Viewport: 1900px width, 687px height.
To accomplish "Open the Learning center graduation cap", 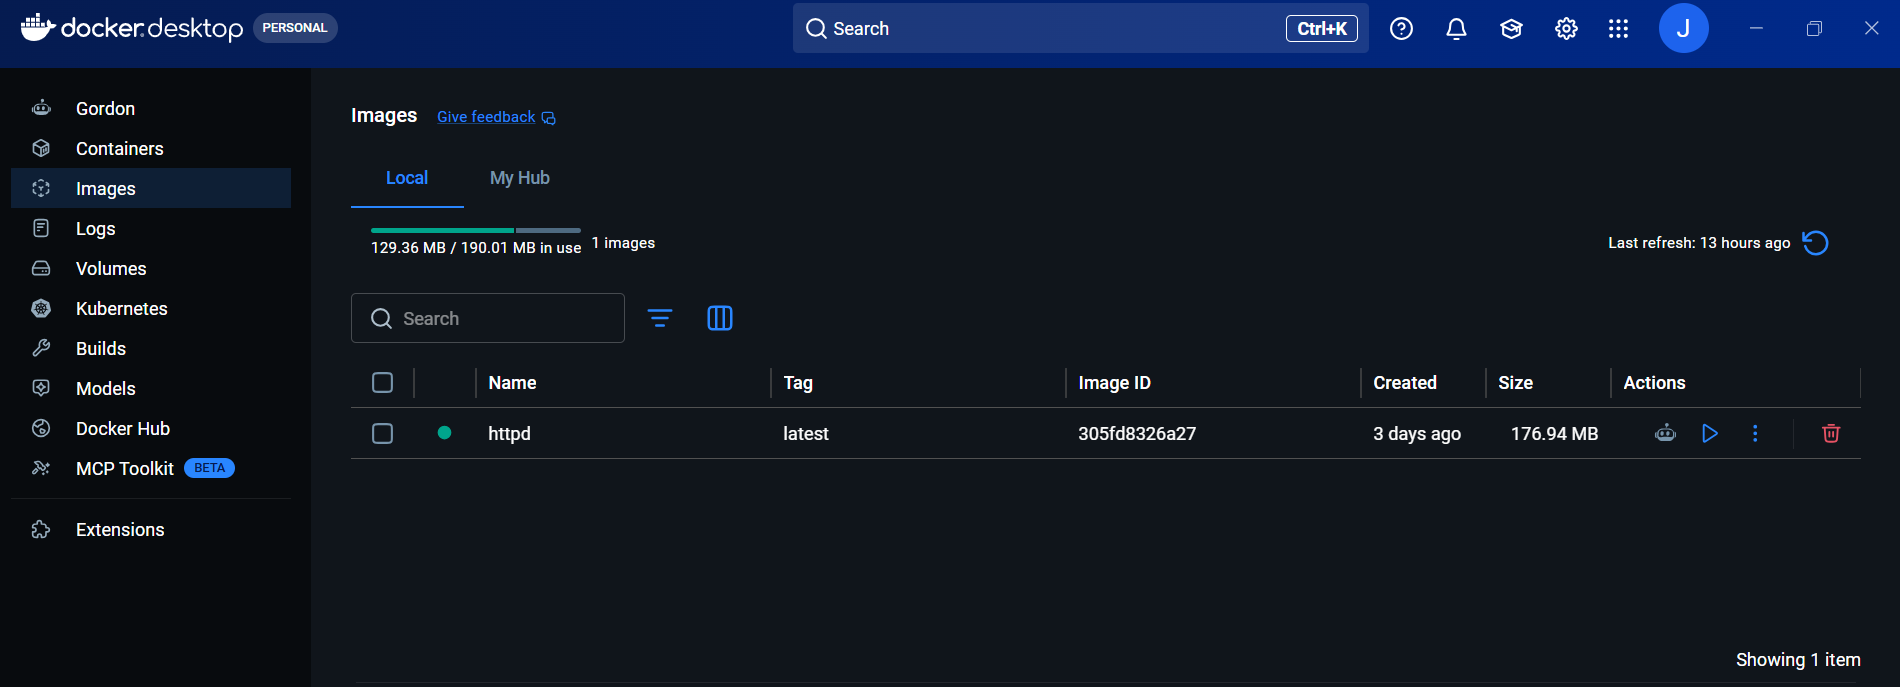I will (x=1511, y=29).
